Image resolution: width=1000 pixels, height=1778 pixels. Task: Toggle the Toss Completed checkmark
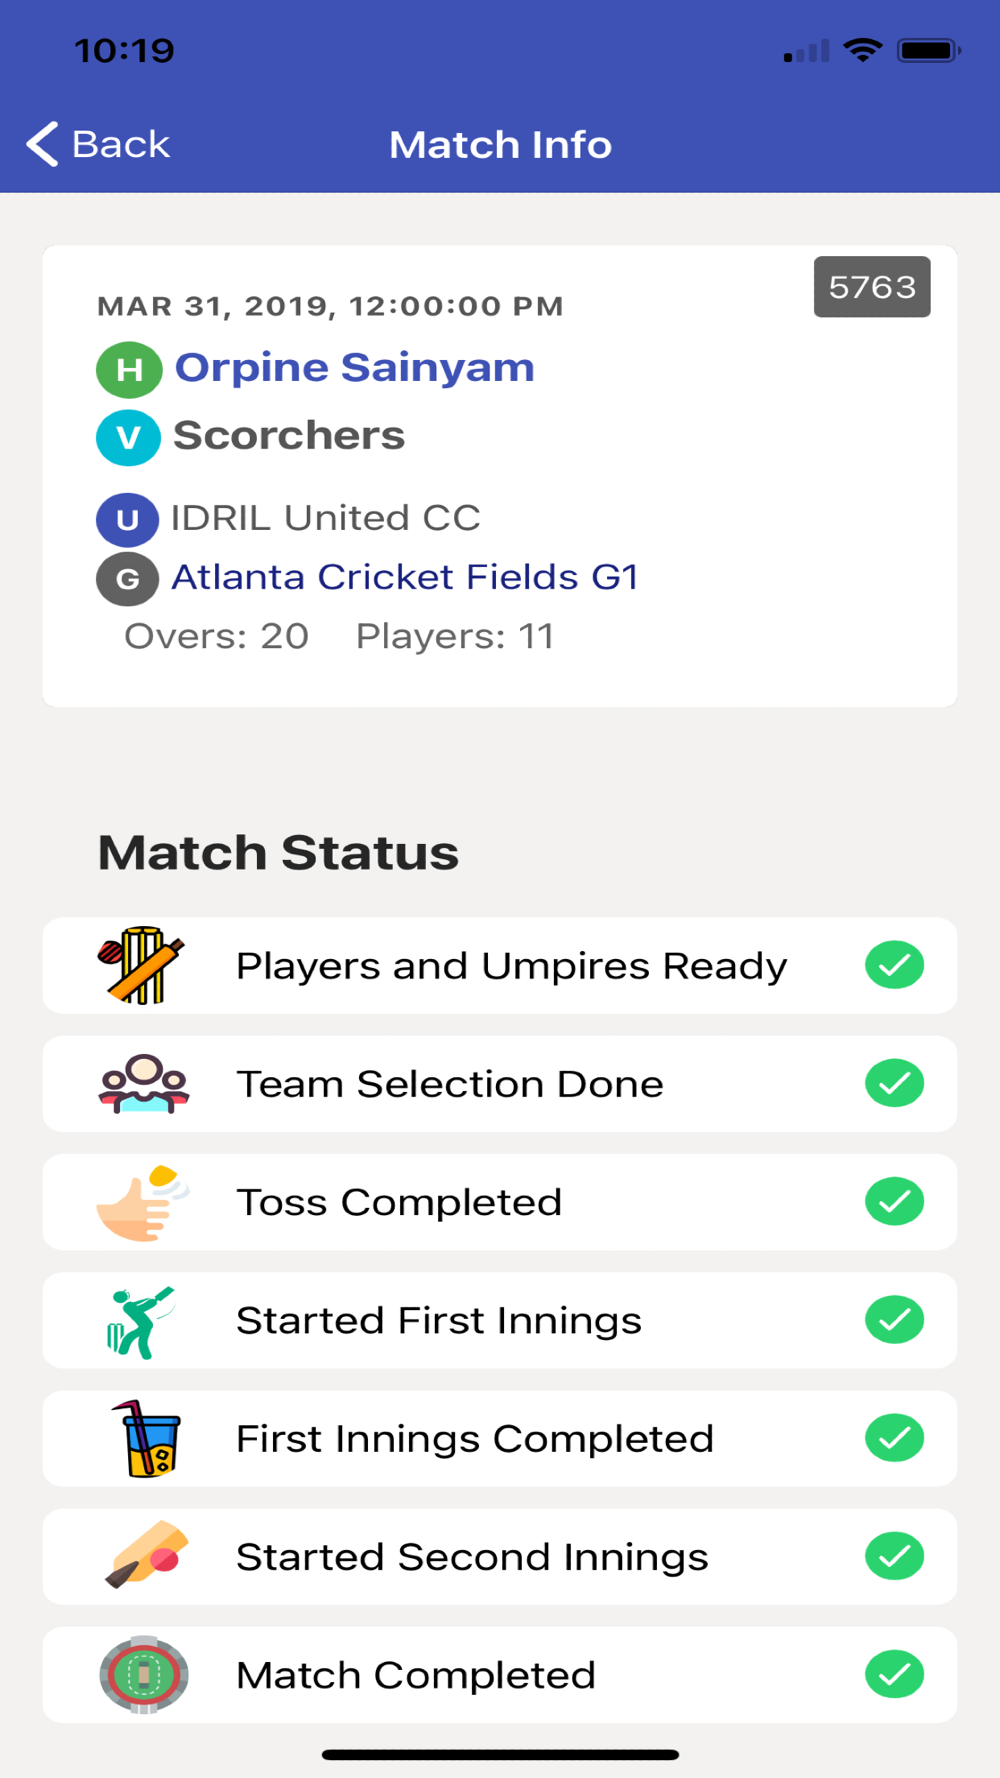(x=895, y=1201)
